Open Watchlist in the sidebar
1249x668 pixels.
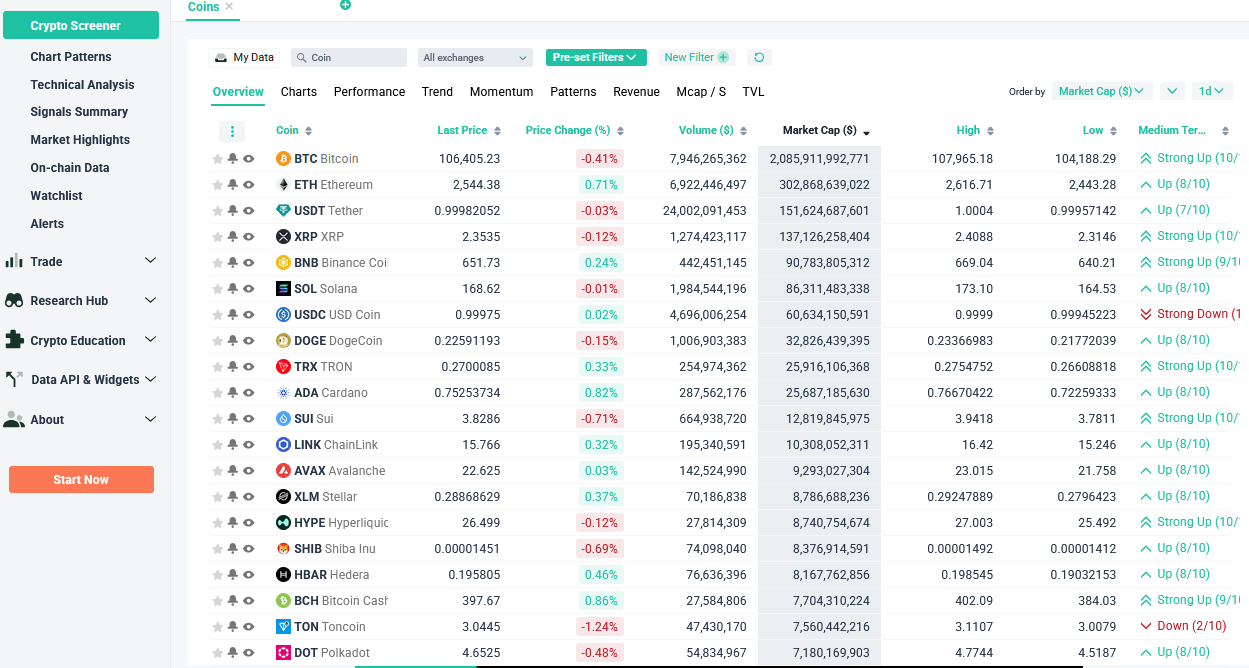56,196
